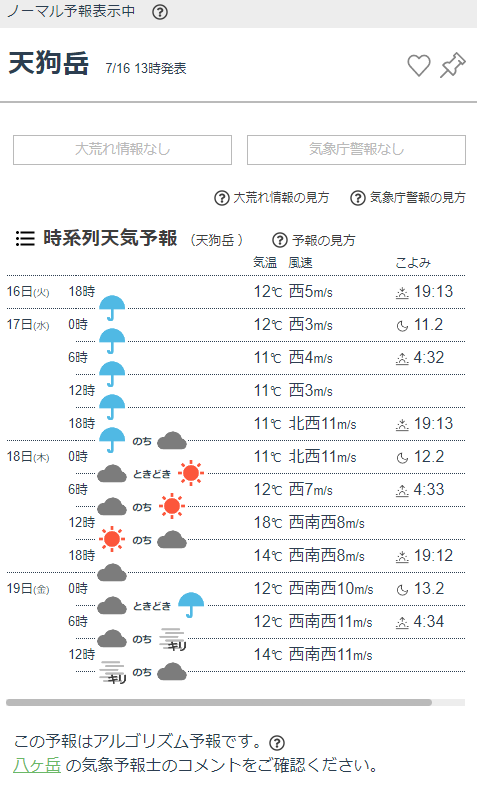
Task: Open 予報の見方 link
Action: [324, 240]
